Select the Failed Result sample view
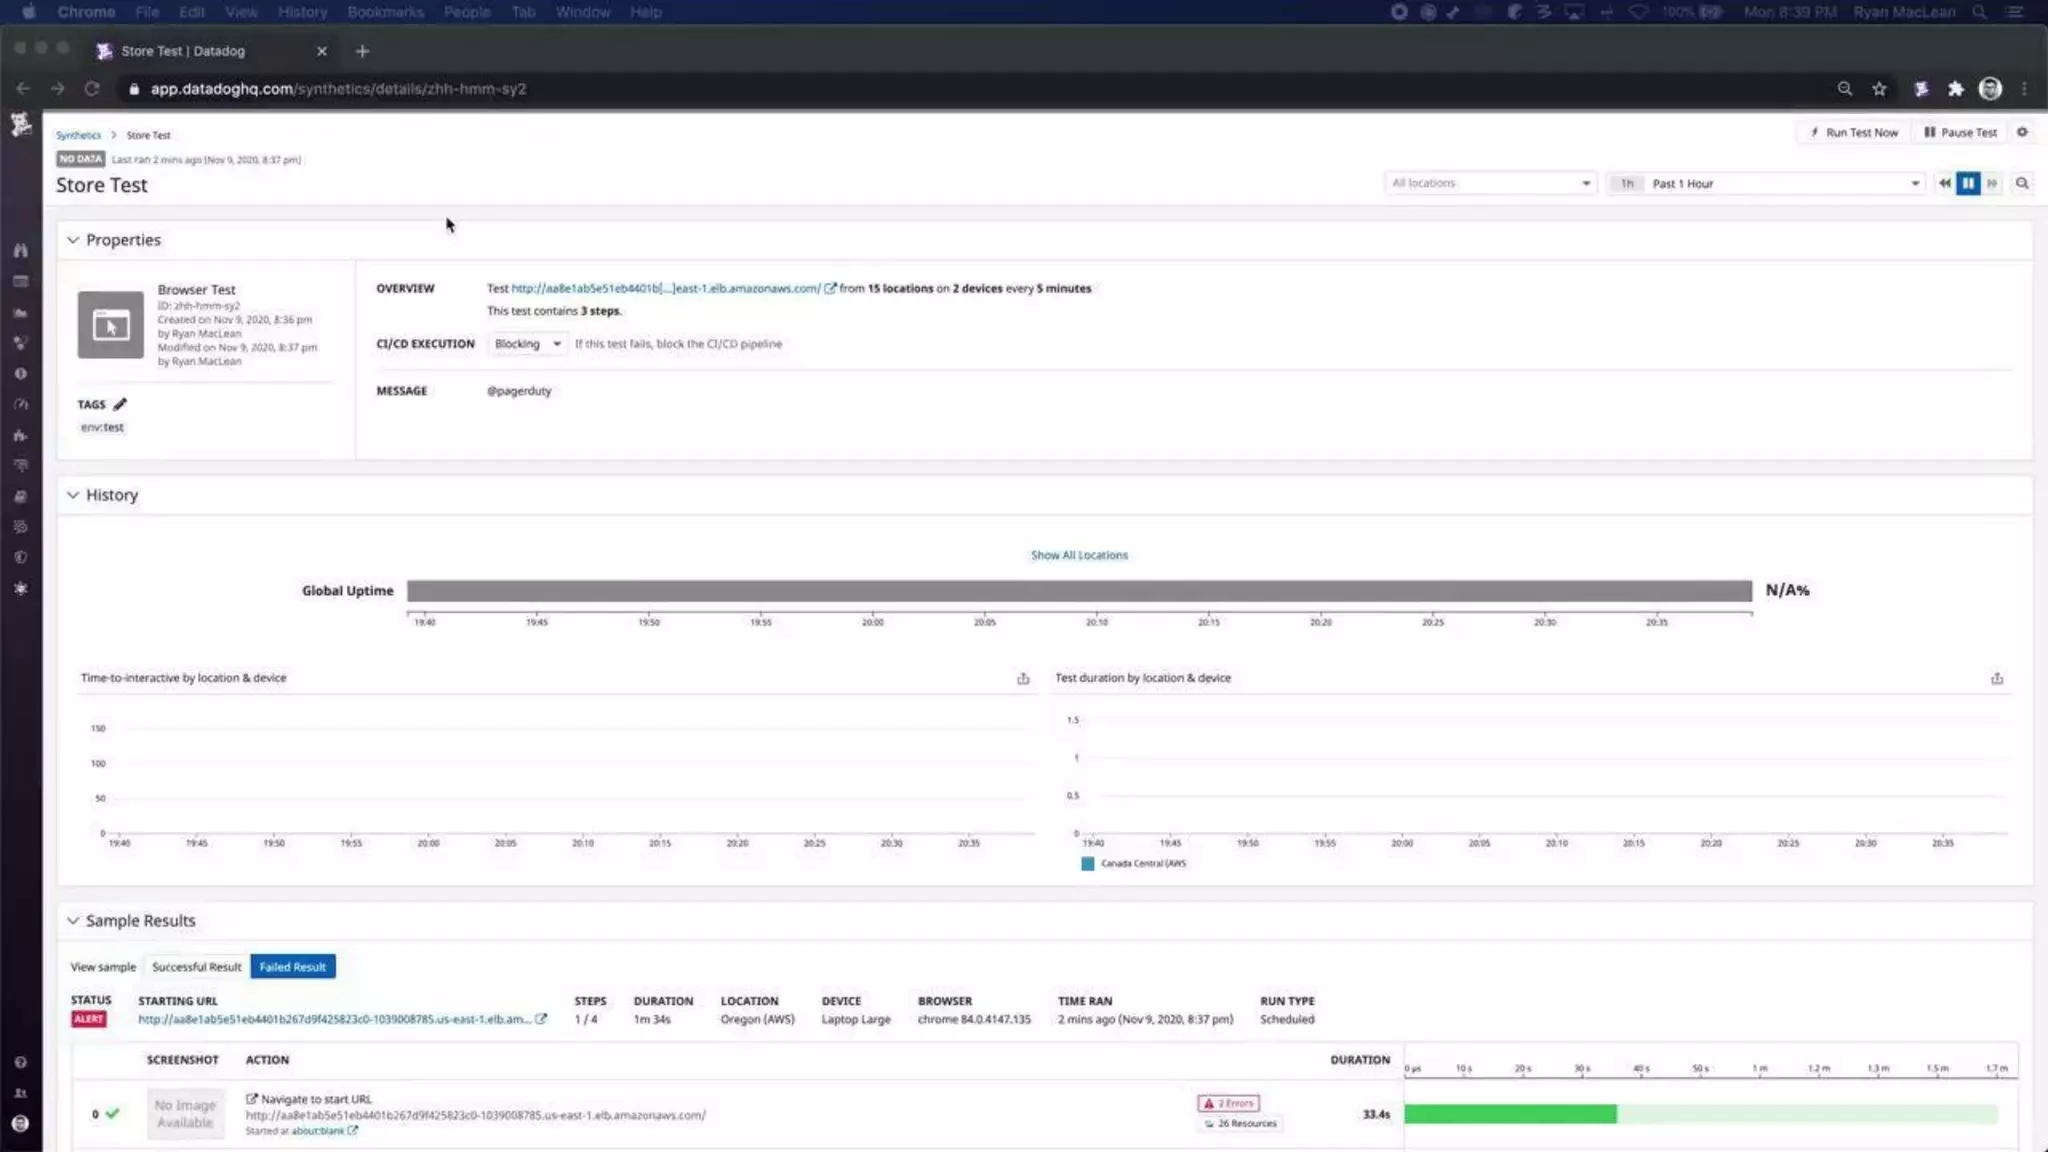The width and height of the screenshot is (2048, 1152). (292, 967)
